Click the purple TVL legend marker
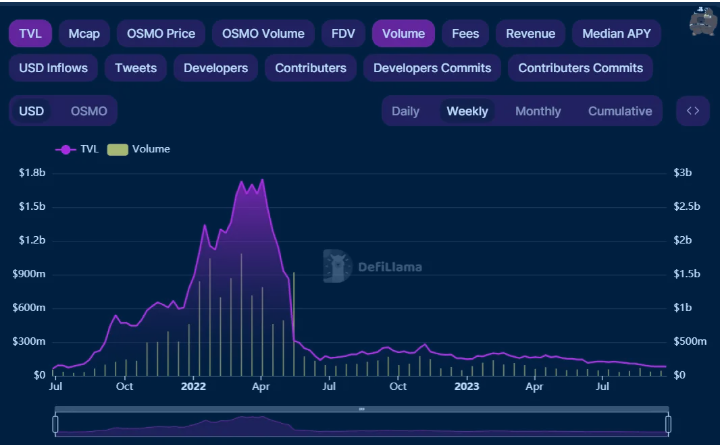The image size is (720, 445). coord(66,150)
